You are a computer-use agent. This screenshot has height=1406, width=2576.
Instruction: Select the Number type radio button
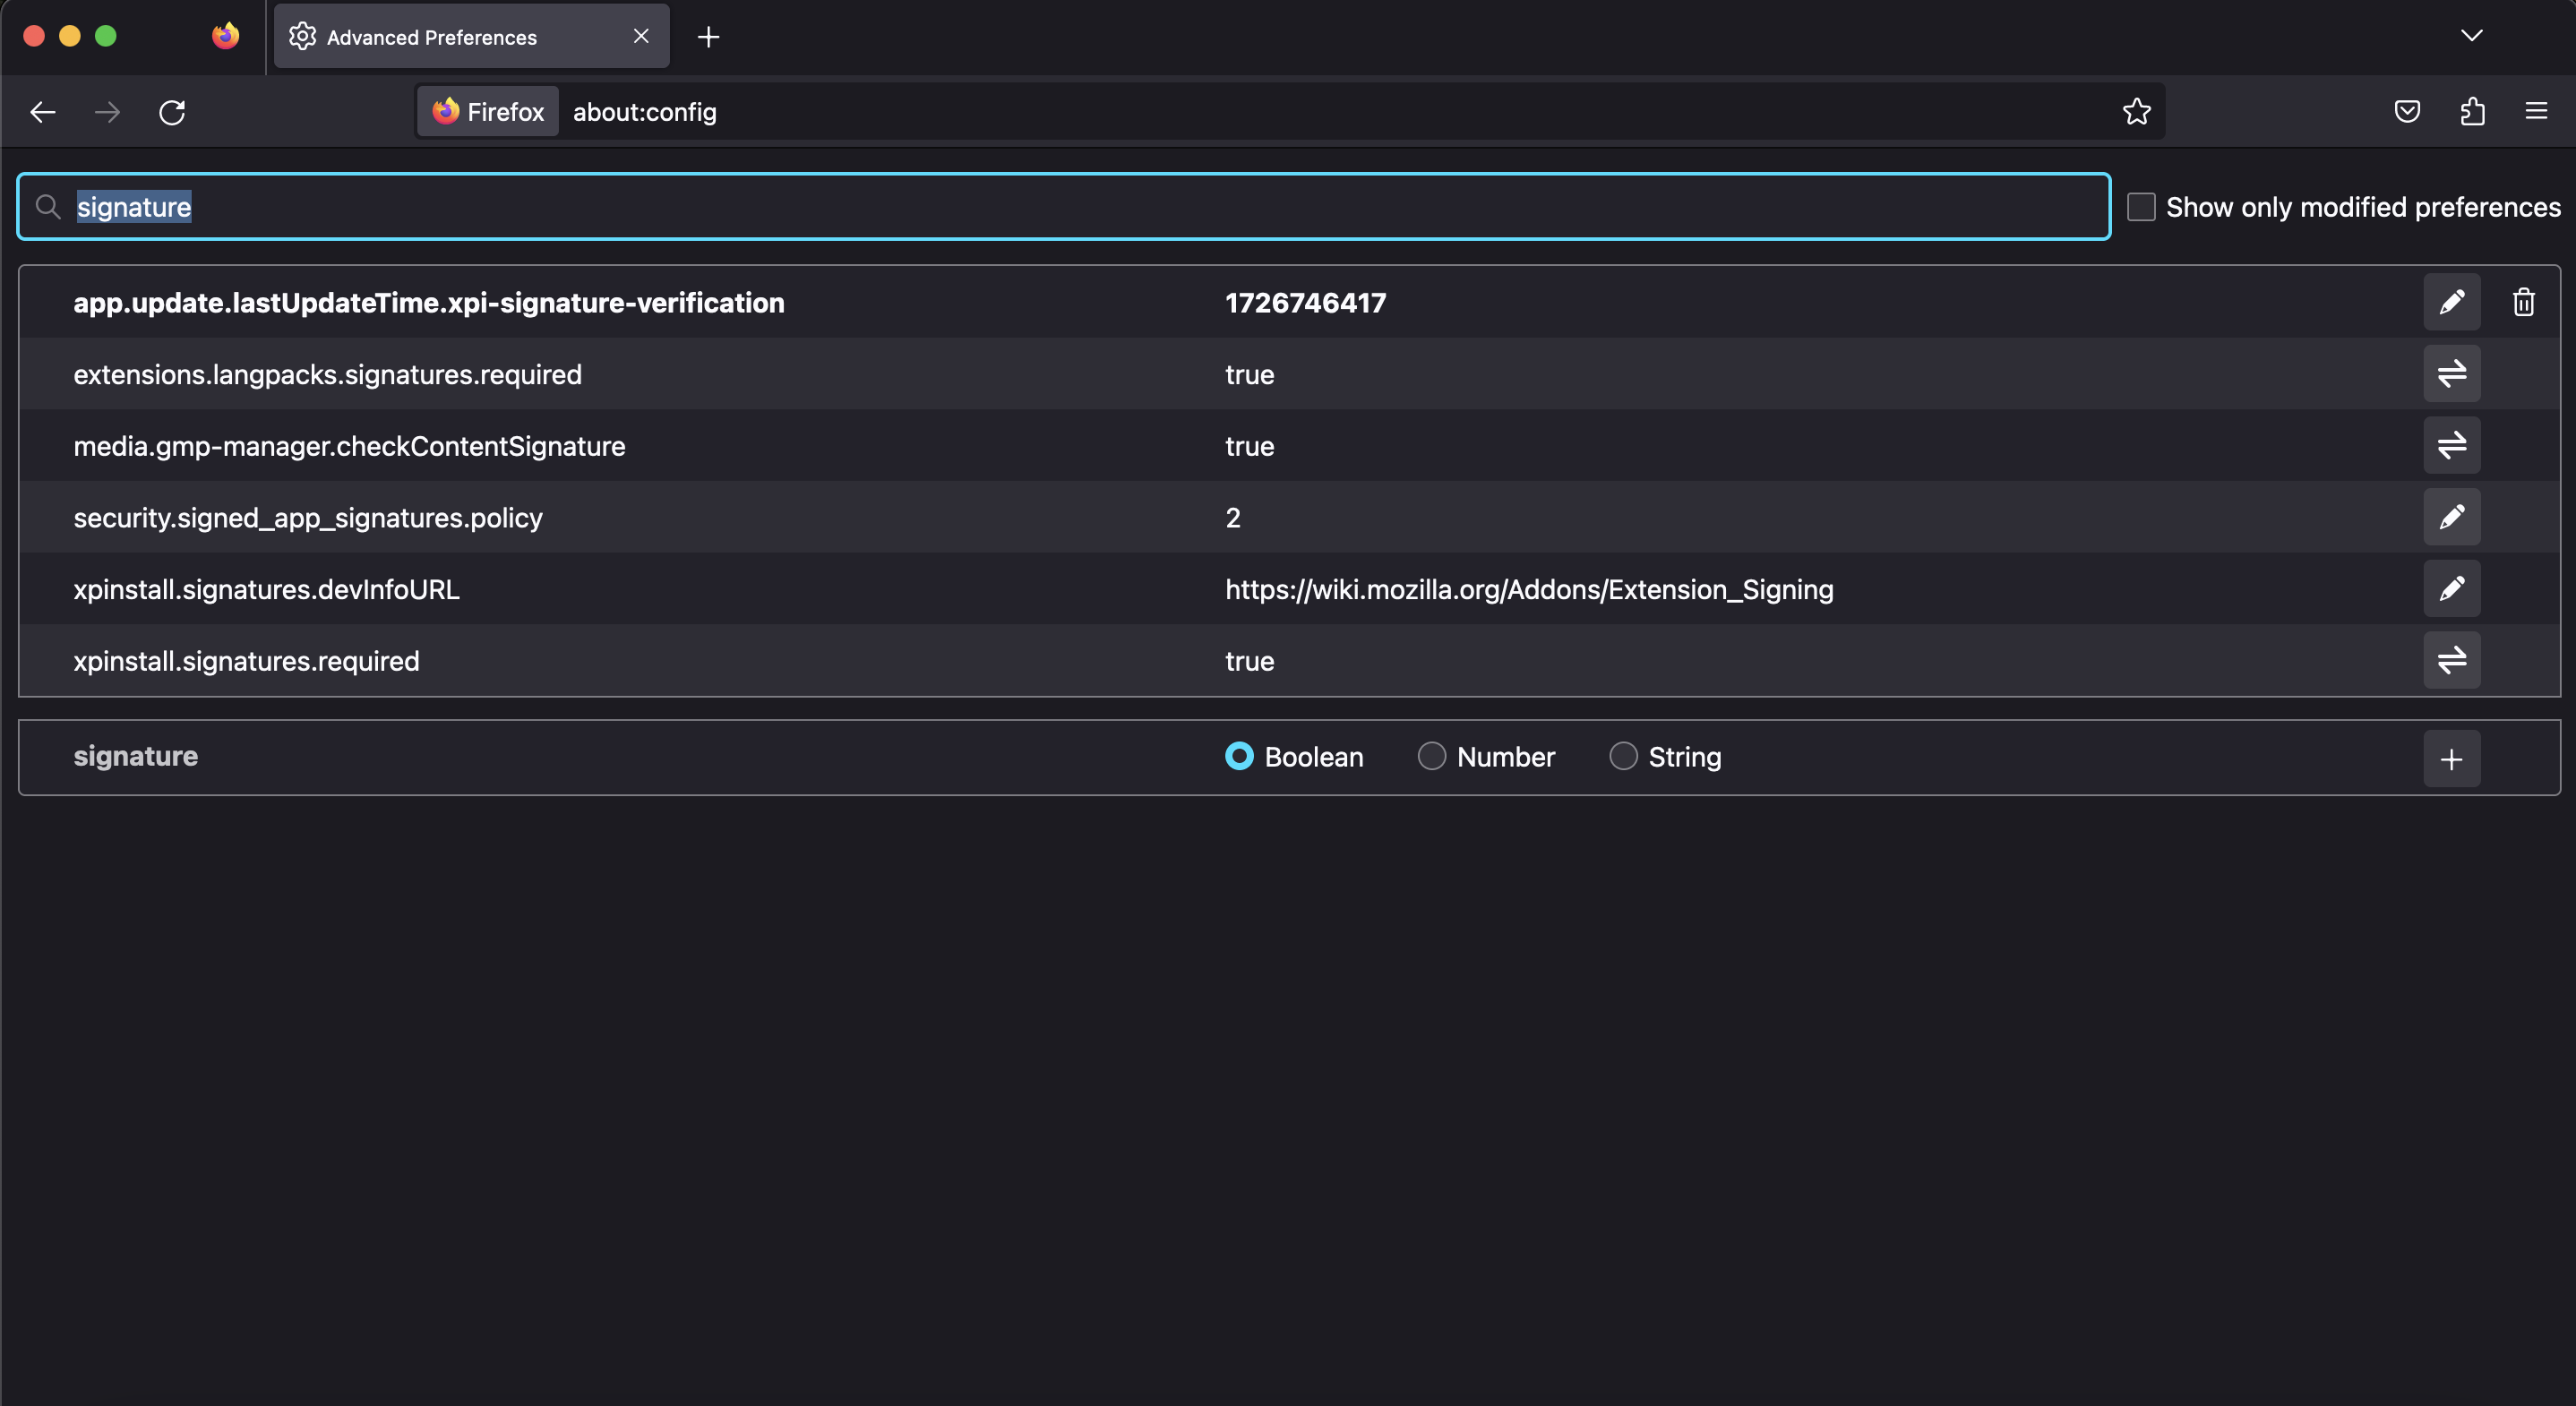tap(1431, 756)
